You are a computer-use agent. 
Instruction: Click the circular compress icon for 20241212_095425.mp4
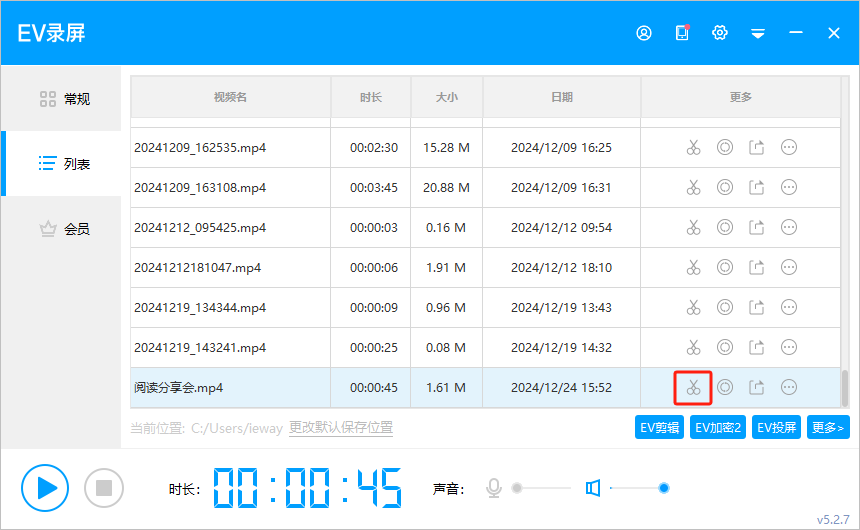(x=725, y=227)
